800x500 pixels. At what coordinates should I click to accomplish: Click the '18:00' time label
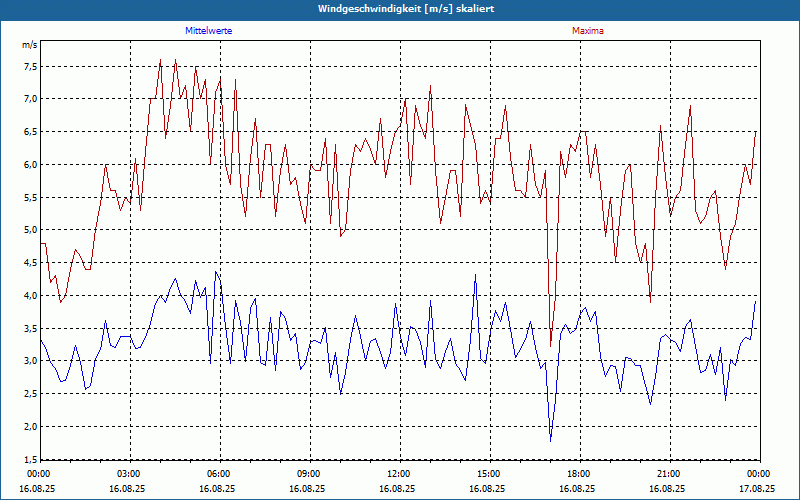pyautogui.click(x=577, y=474)
